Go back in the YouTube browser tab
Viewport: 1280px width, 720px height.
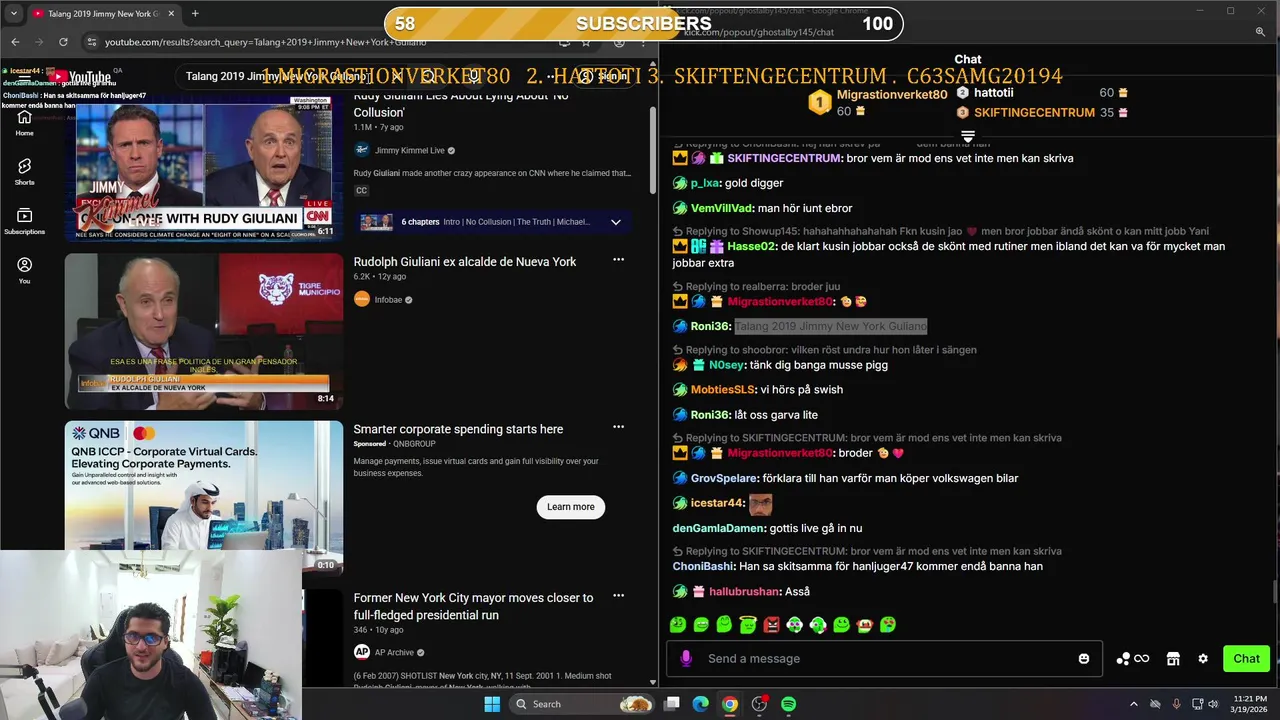(14, 42)
